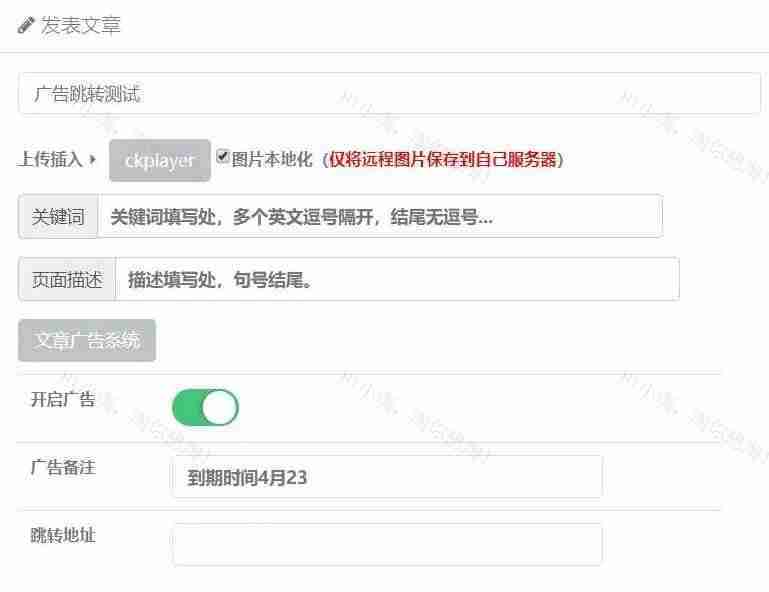Click the 广告备注 label
Screen dimensions: 769x592
[63, 467]
